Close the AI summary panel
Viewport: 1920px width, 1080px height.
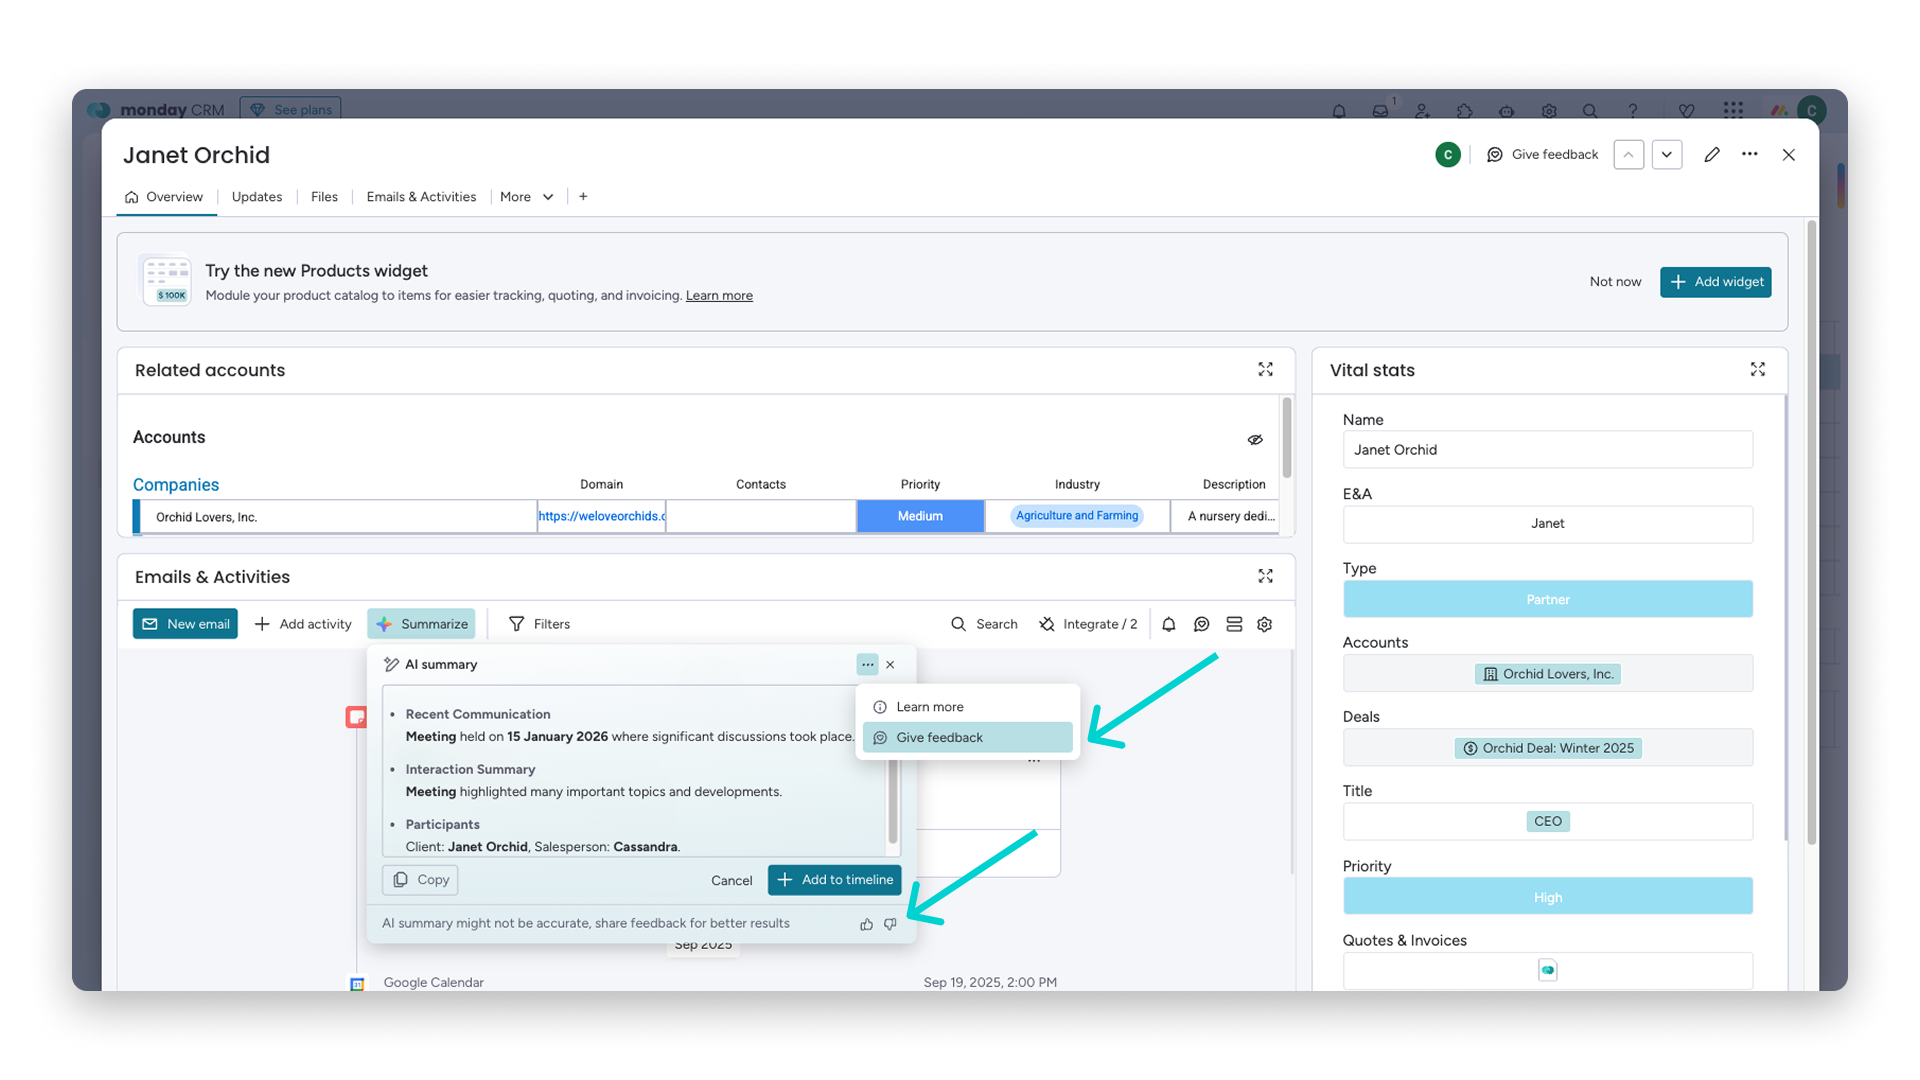point(890,665)
